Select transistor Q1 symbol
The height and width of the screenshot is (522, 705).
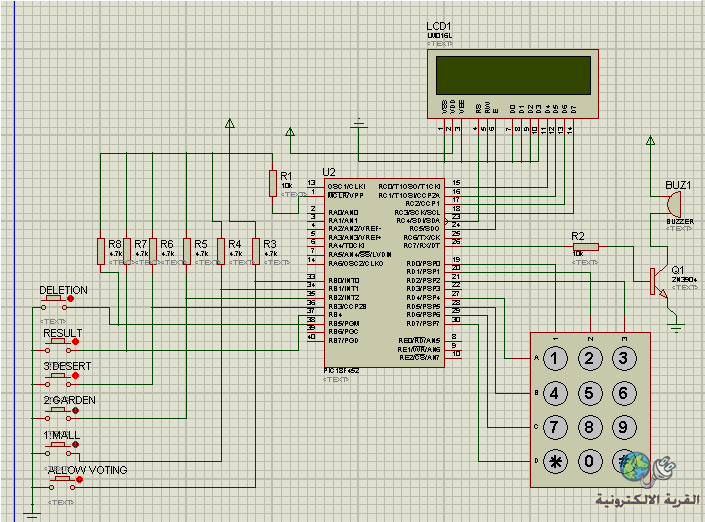(x=659, y=282)
